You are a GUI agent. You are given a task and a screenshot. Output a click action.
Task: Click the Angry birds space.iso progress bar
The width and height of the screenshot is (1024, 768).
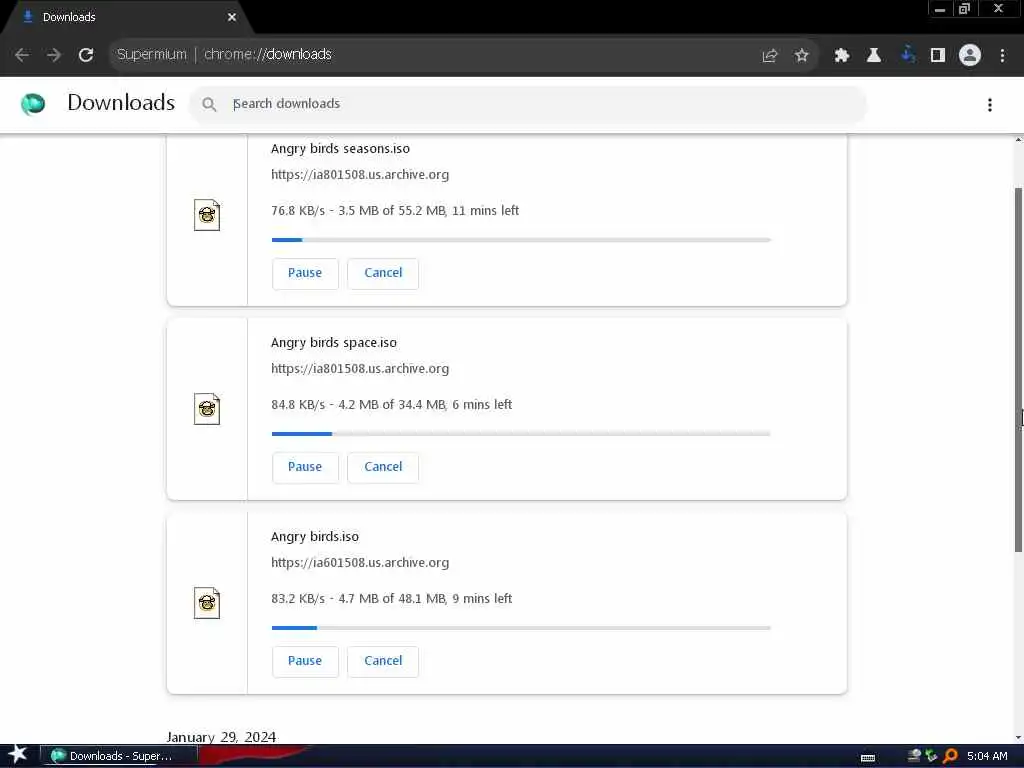(521, 434)
